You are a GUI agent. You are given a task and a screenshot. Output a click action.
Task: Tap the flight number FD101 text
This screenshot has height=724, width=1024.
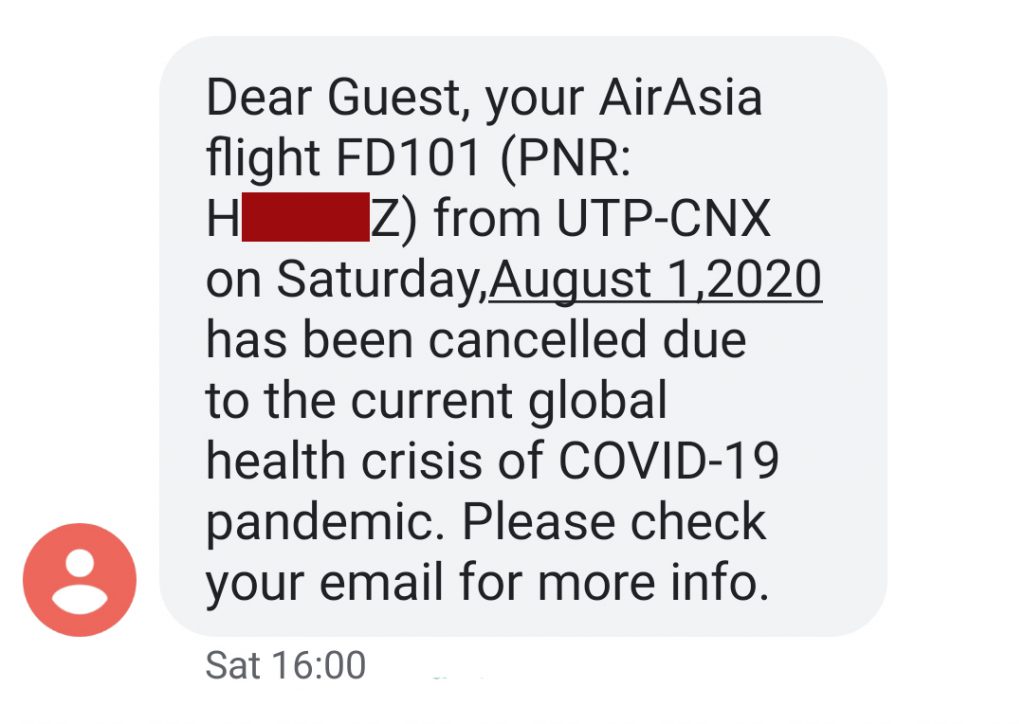[409, 157]
